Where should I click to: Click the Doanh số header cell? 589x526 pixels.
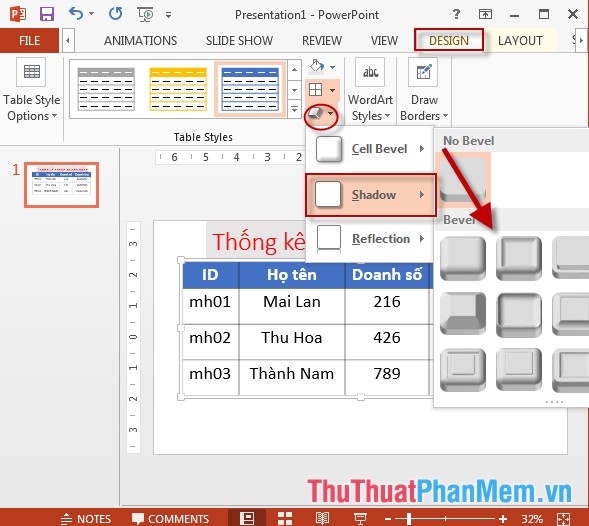387,275
